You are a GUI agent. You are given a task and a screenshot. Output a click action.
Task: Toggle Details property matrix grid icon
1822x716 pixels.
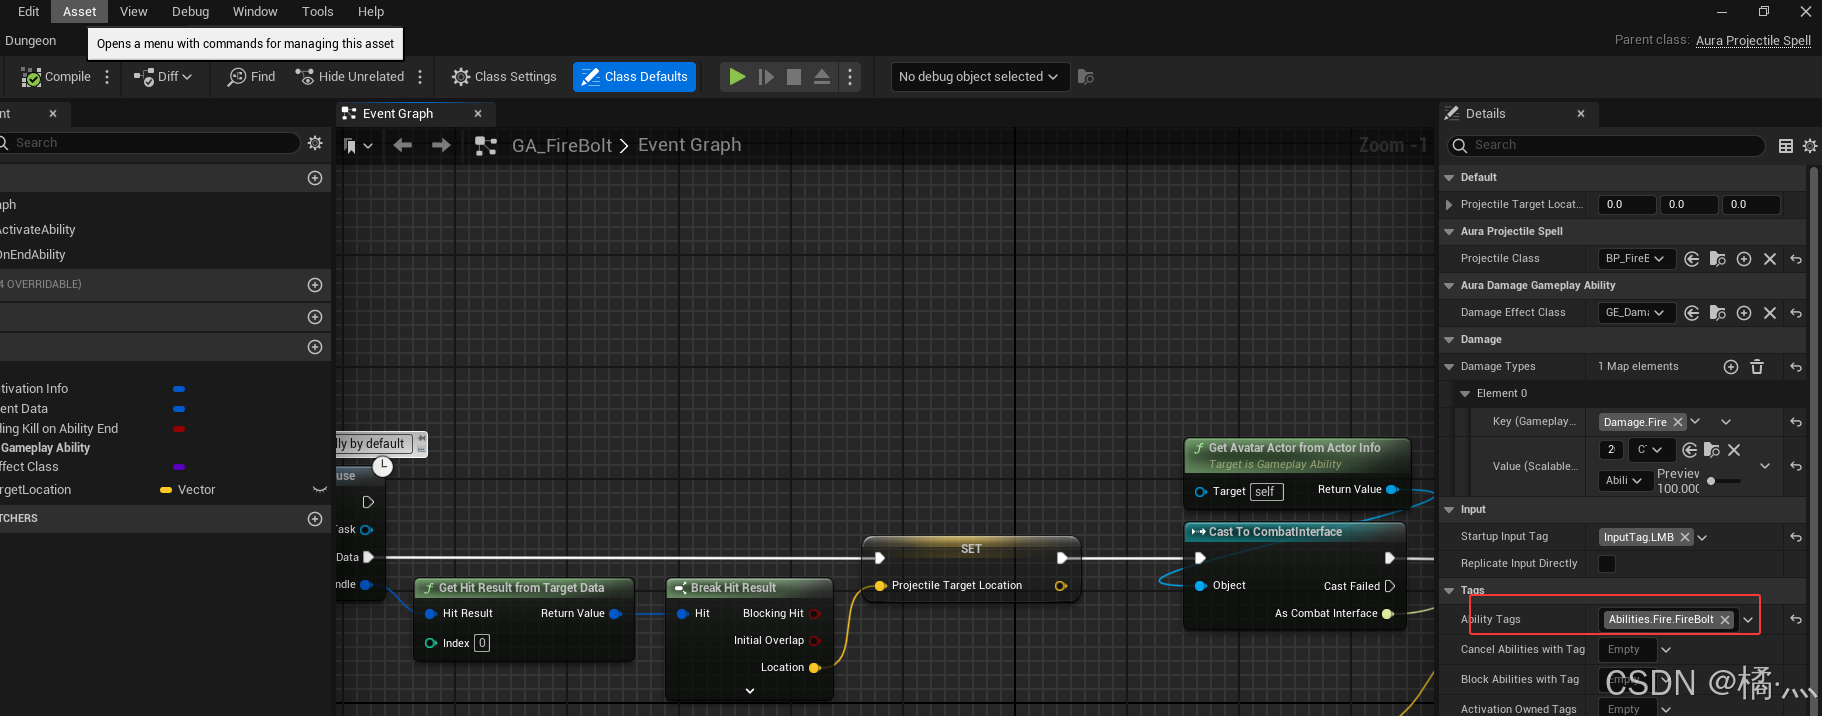[1786, 146]
